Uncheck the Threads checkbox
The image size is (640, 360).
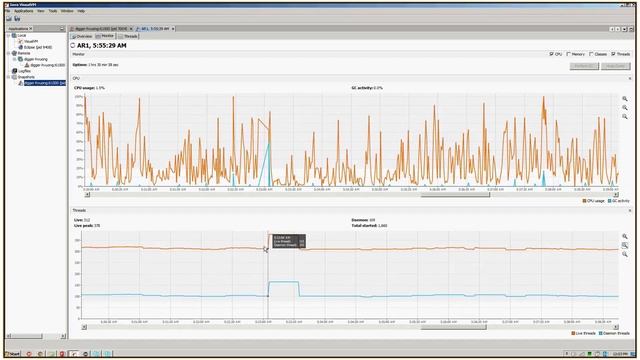coord(613,54)
